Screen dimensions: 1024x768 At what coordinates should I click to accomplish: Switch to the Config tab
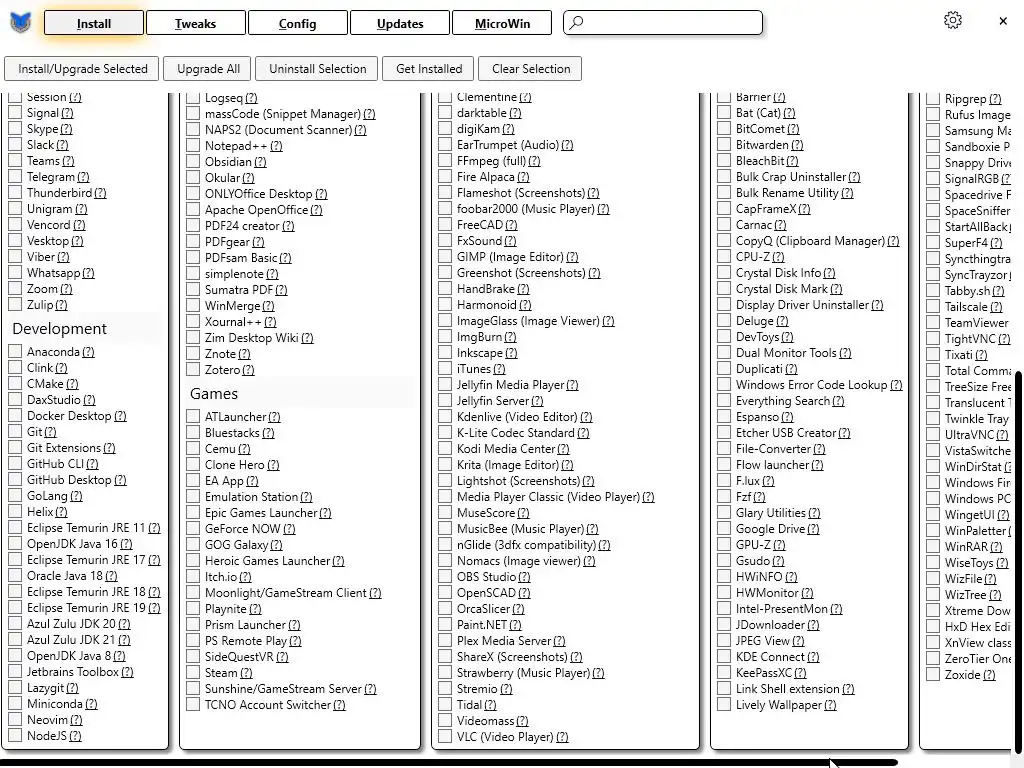point(297,24)
